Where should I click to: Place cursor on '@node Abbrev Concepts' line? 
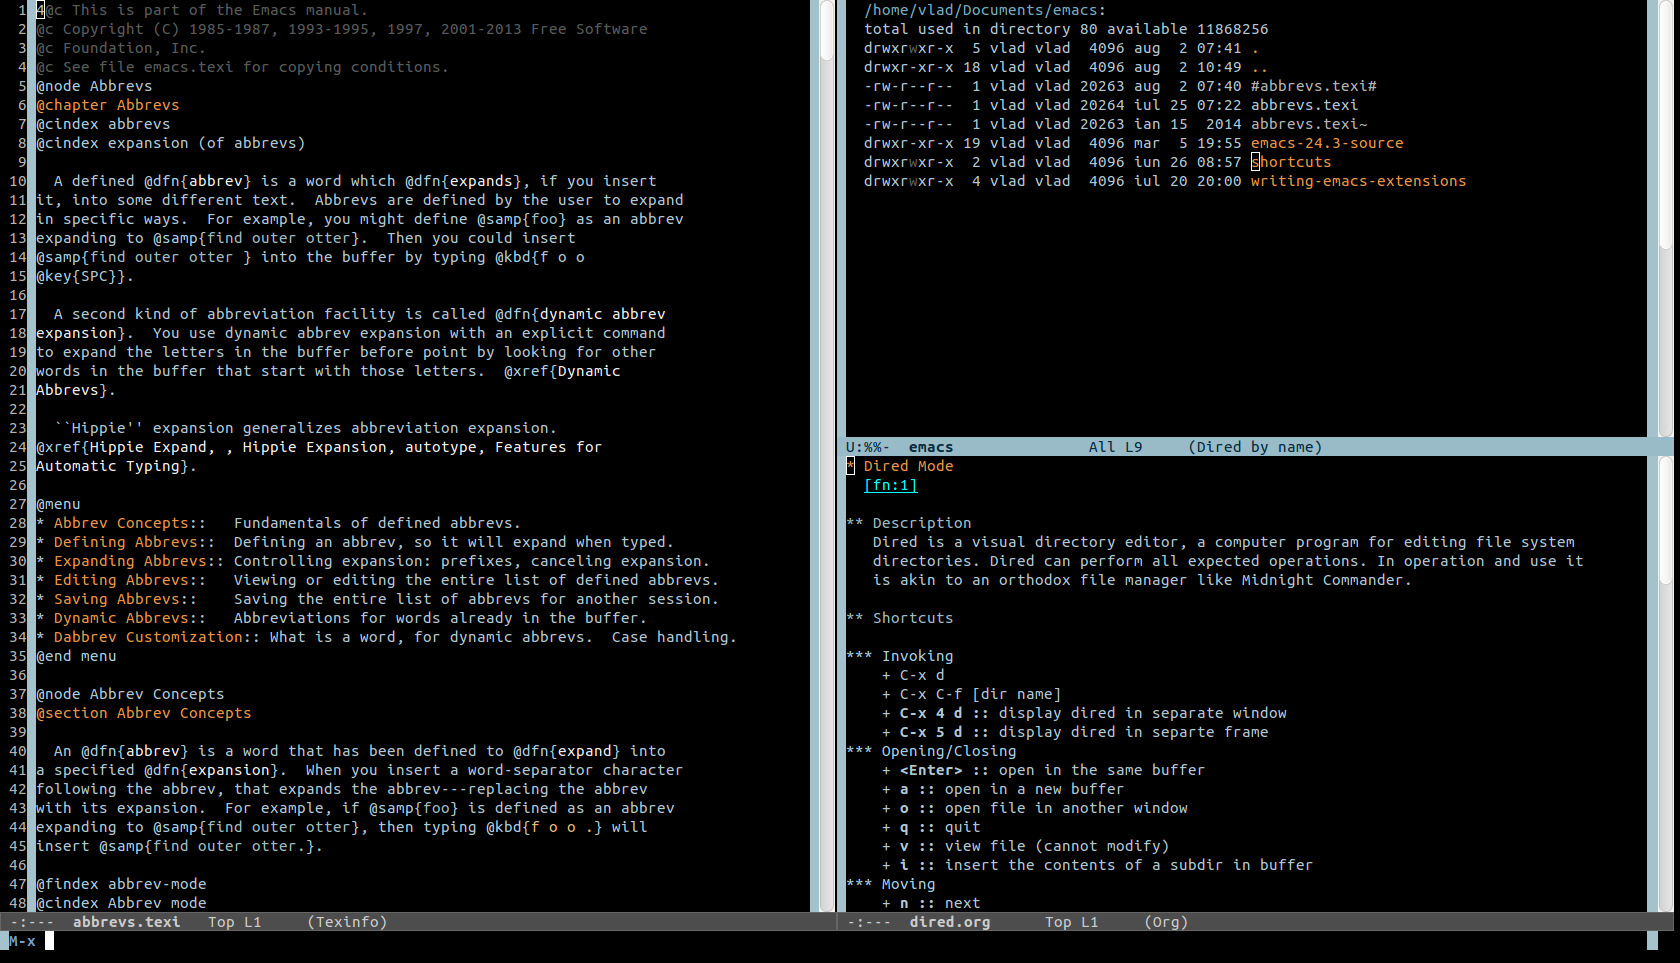tap(130, 694)
